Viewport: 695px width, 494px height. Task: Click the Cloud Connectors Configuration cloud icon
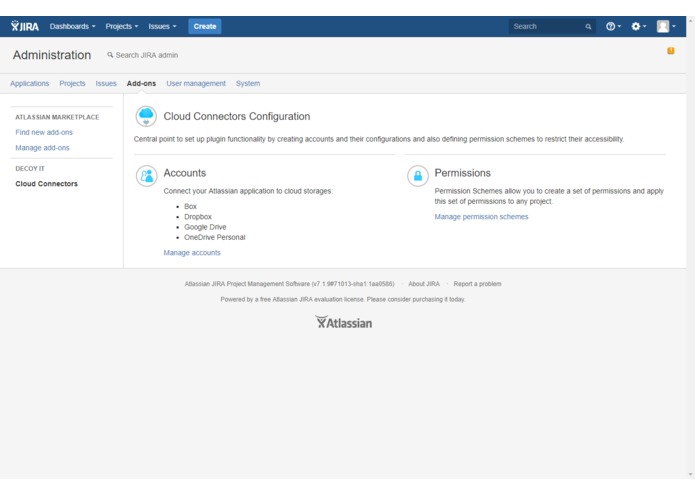tap(146, 117)
